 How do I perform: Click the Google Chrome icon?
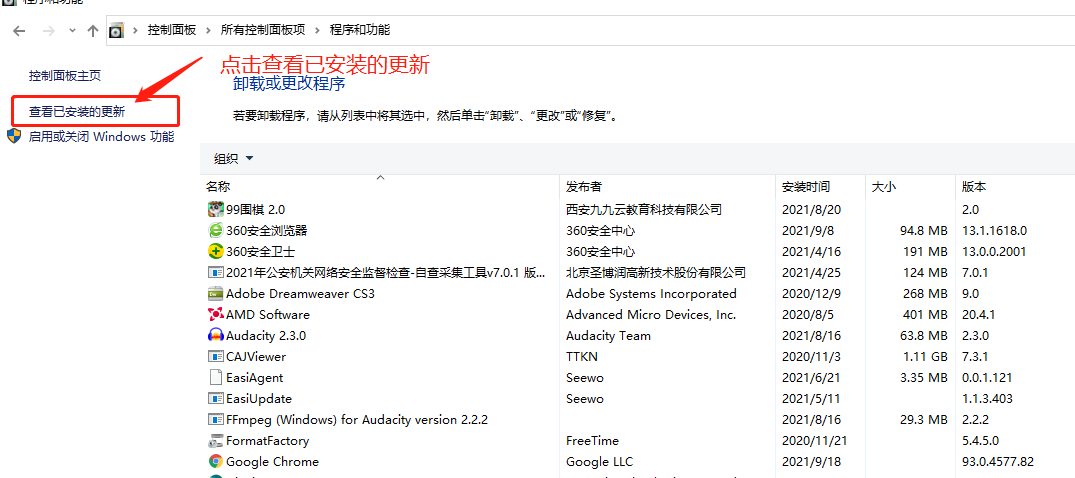(x=216, y=462)
